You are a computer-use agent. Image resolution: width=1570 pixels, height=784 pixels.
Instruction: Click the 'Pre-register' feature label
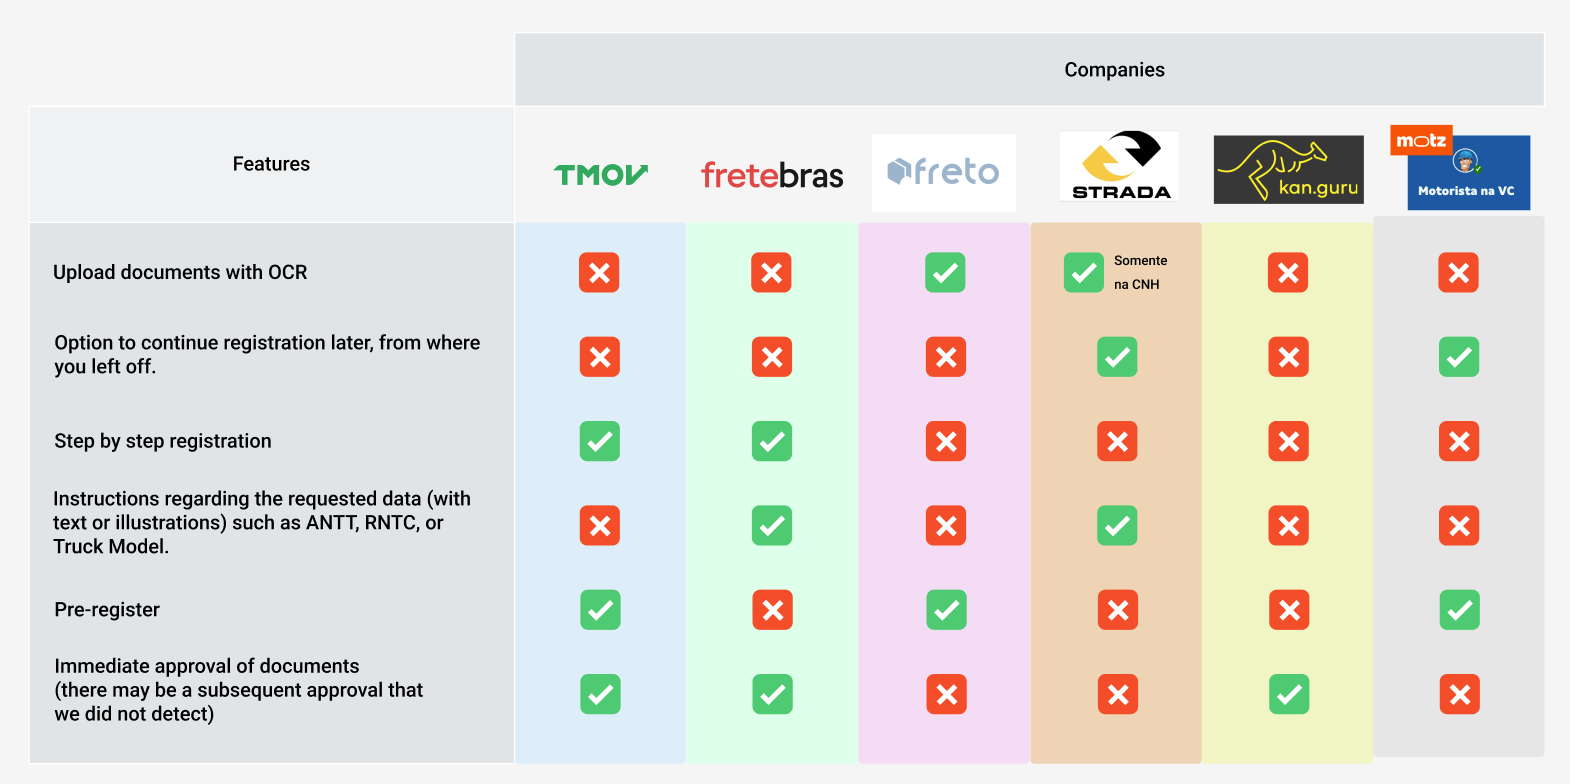[x=107, y=610]
